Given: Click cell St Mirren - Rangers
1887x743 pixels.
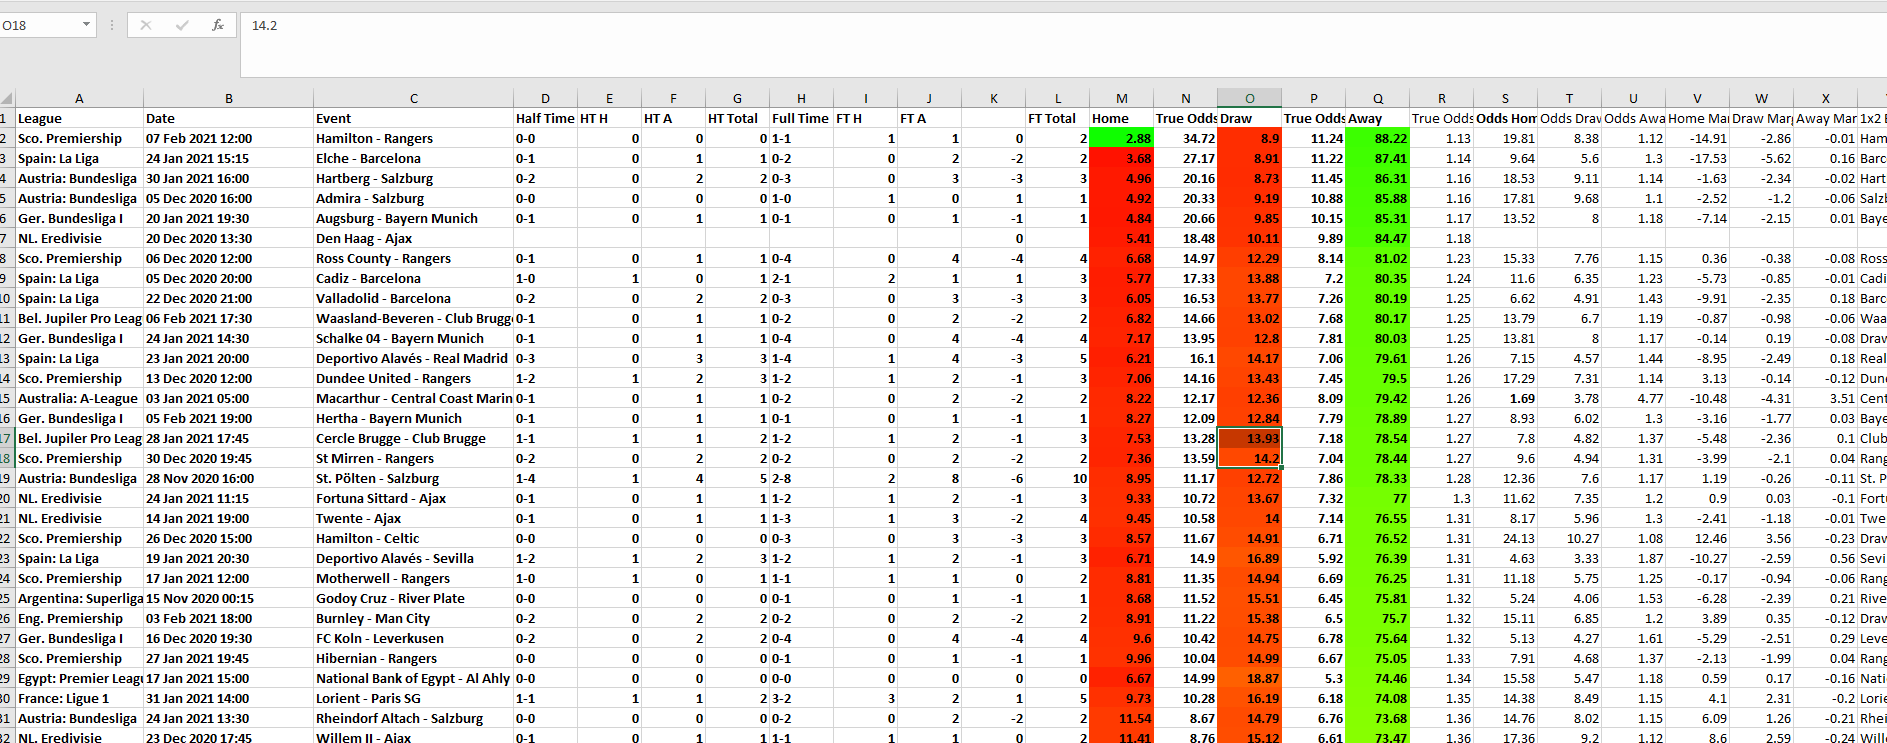Looking at the screenshot, I should coord(413,458).
